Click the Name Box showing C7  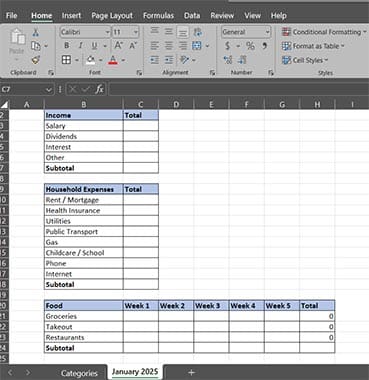(x=27, y=89)
